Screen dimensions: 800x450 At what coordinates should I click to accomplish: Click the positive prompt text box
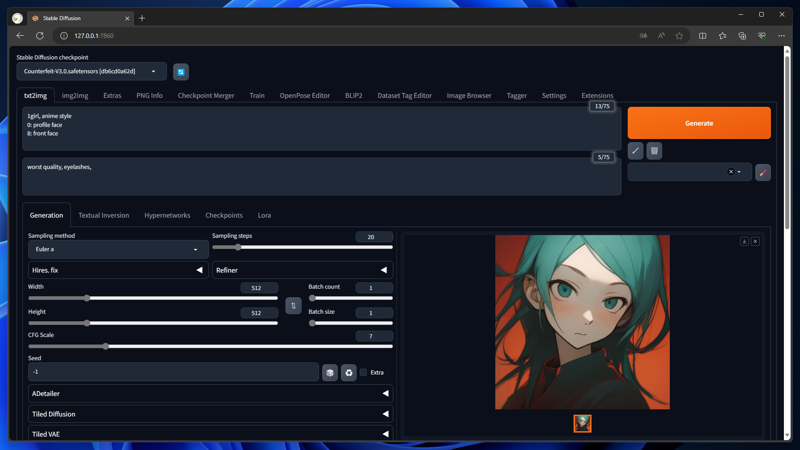click(x=321, y=129)
